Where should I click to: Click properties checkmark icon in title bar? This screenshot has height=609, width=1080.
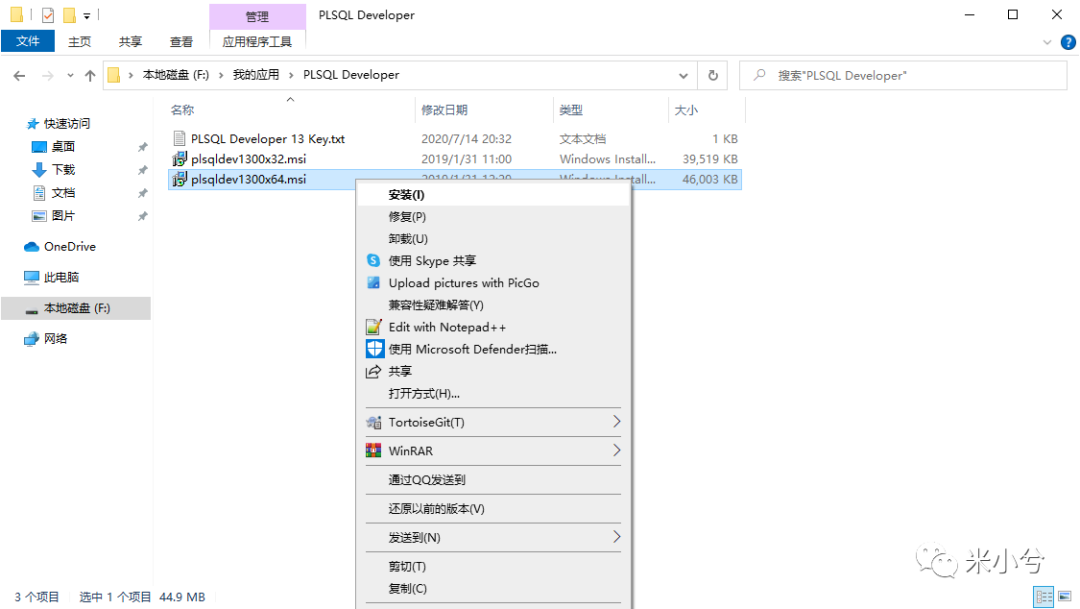(48, 14)
